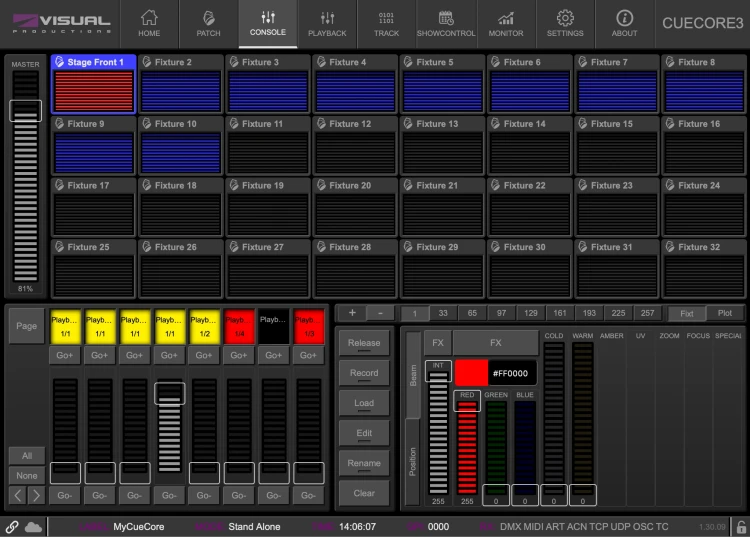Click the Release button
750x537 pixels.
(364, 343)
